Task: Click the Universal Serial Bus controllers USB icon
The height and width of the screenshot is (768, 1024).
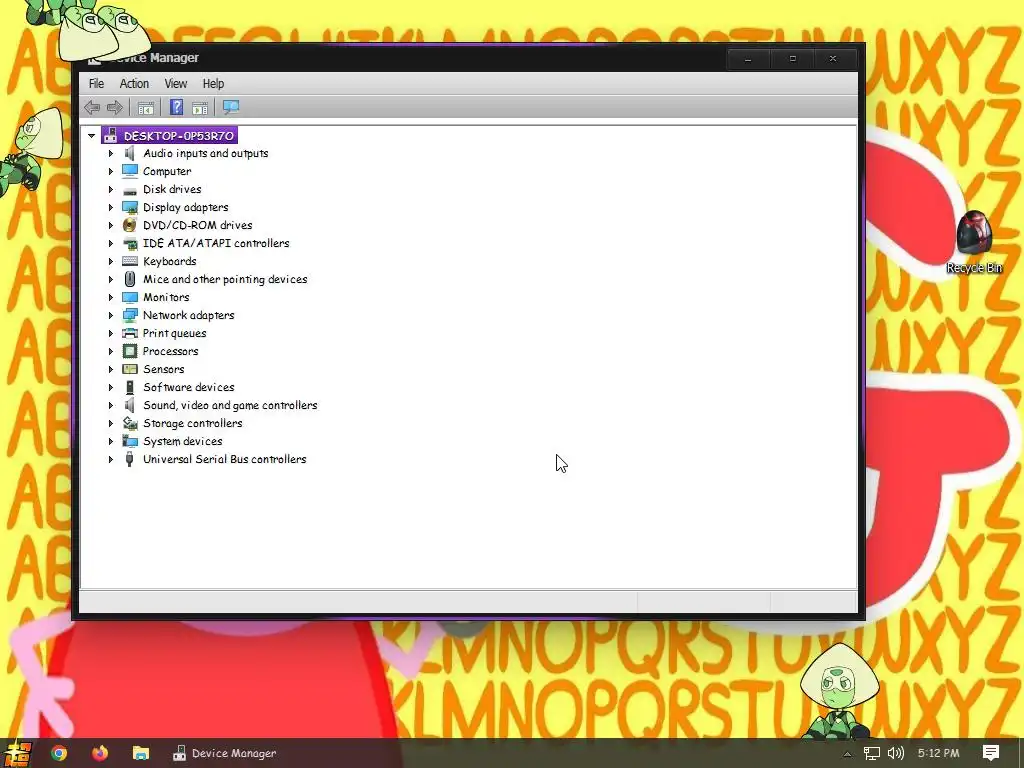Action: pos(130,459)
